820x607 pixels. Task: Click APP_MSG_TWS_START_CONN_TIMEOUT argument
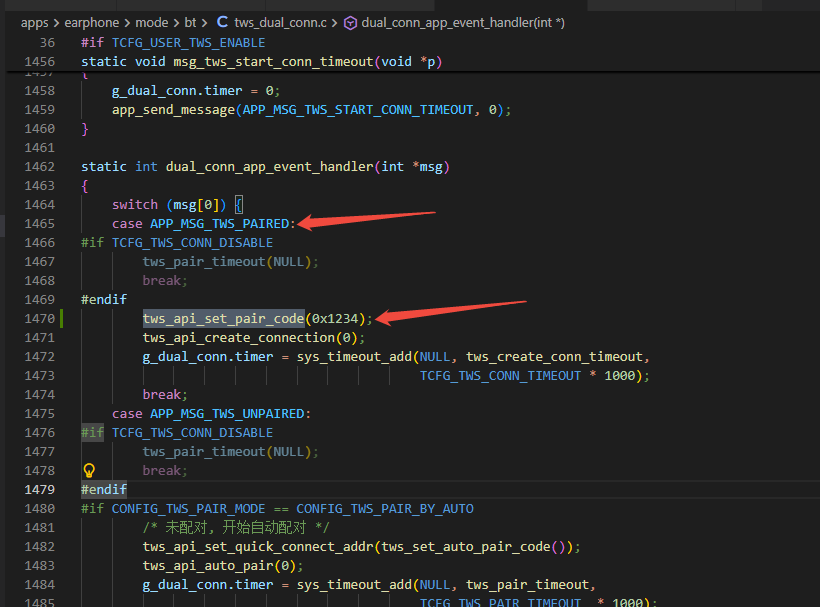[358, 110]
